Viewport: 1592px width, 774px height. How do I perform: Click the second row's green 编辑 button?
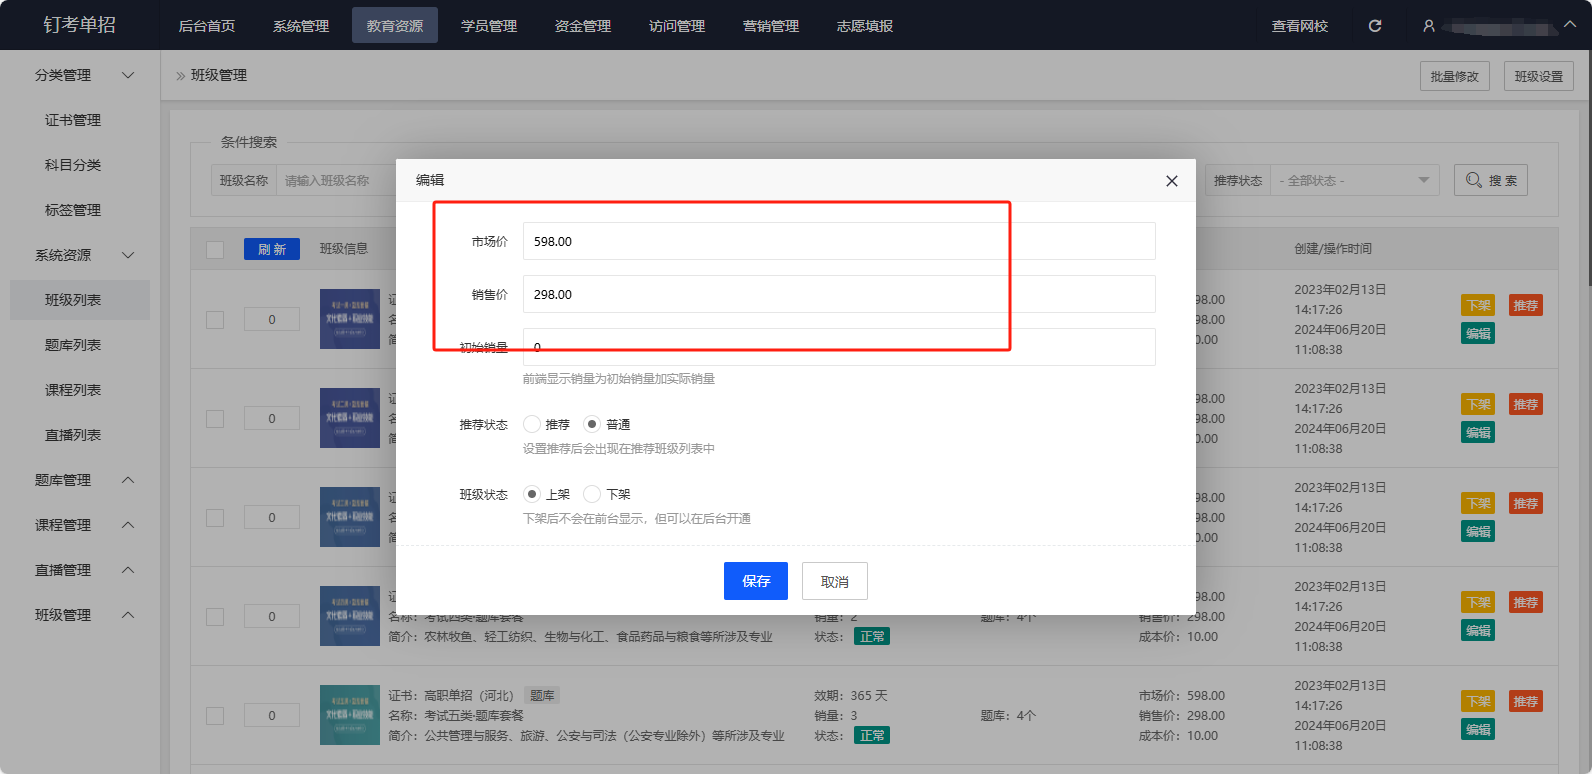click(x=1478, y=432)
